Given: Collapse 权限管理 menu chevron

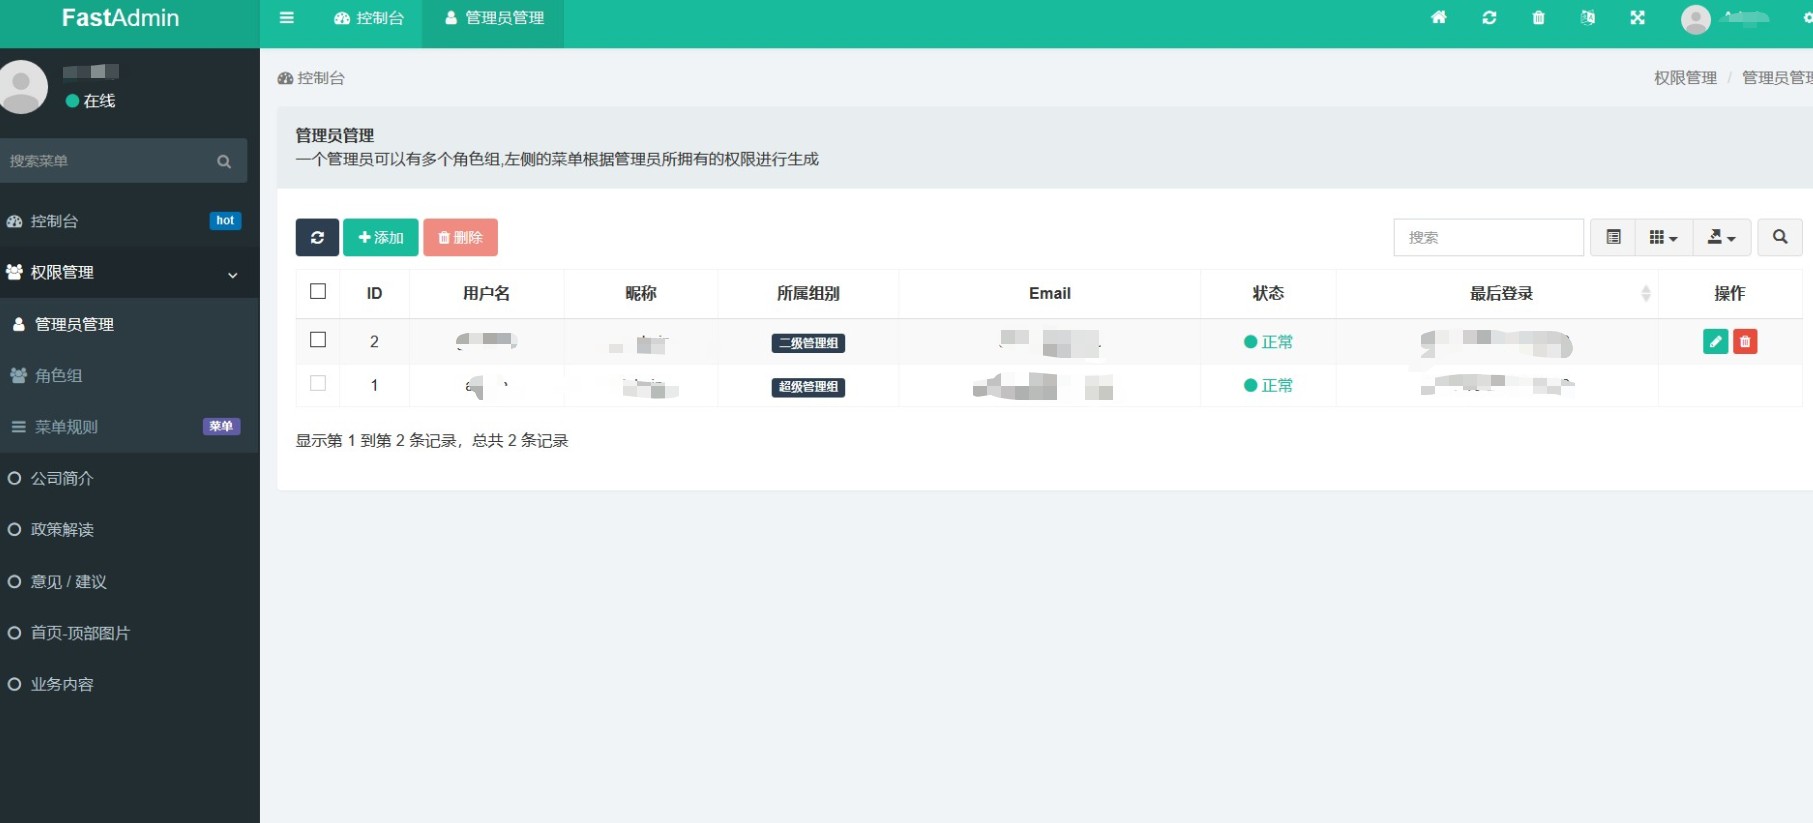Looking at the screenshot, I should (232, 275).
